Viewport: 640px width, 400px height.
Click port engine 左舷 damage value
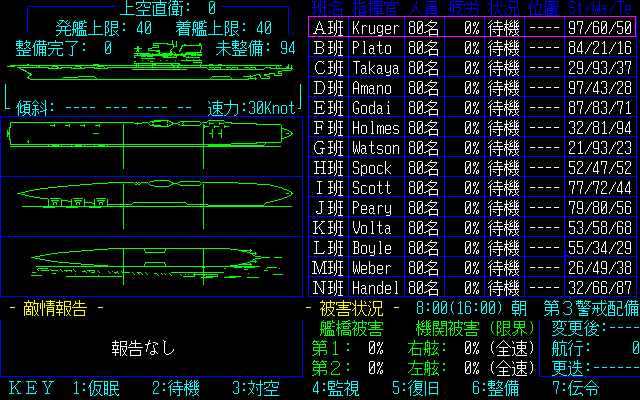click(x=471, y=368)
